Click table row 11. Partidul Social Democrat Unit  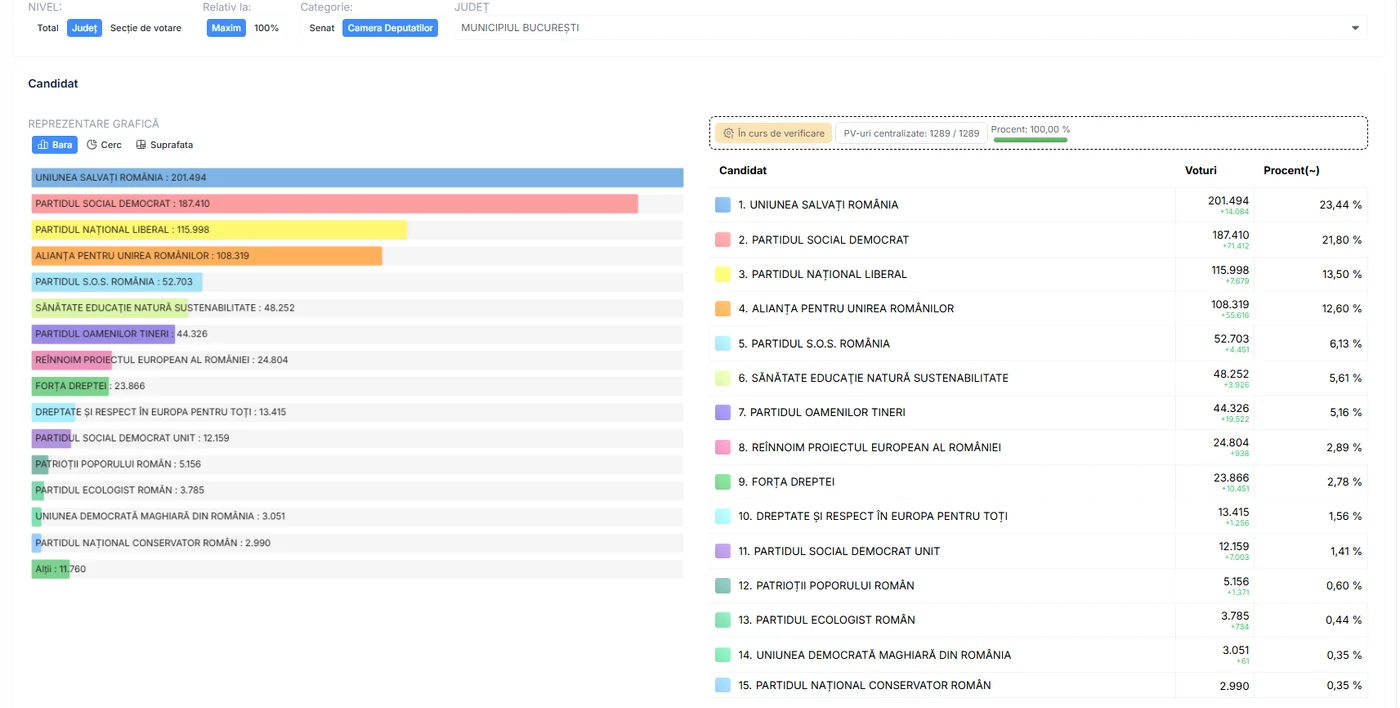point(1038,551)
